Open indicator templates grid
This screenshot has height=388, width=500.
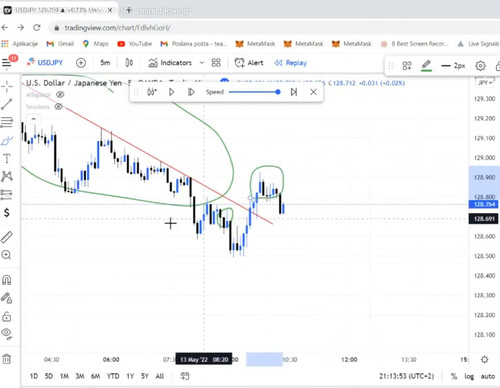(216, 63)
